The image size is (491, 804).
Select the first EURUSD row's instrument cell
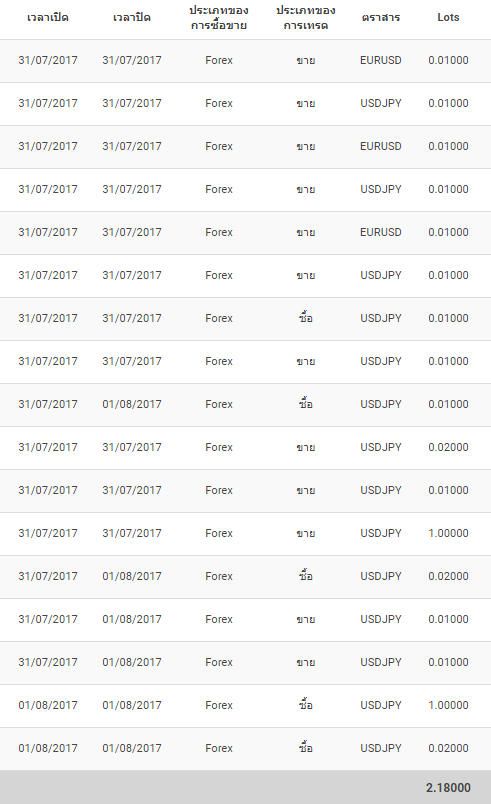[380, 61]
